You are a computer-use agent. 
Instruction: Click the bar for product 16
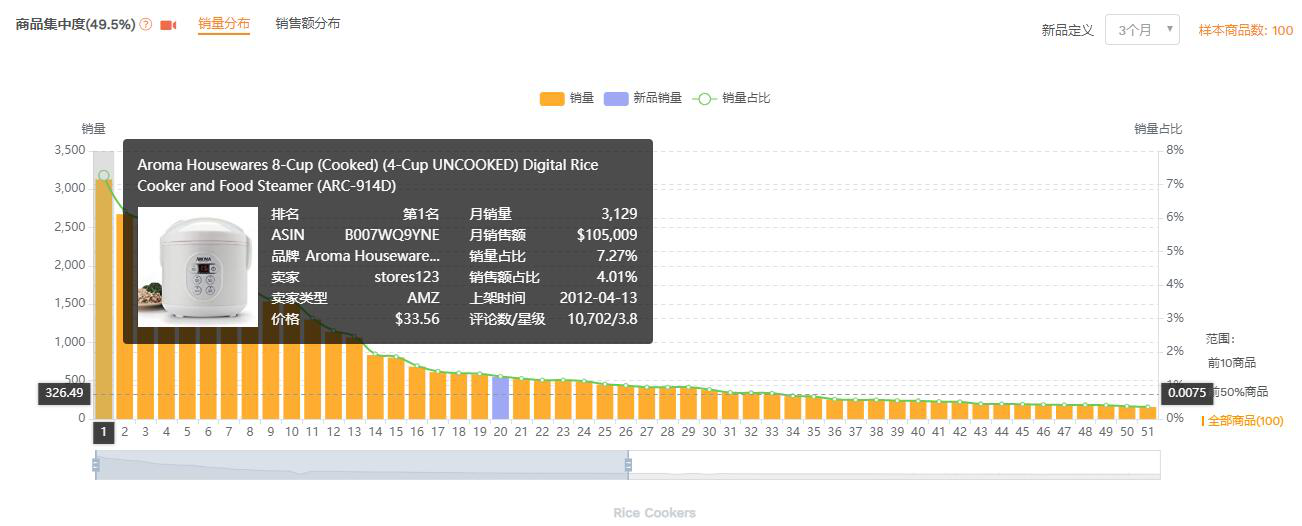417,393
